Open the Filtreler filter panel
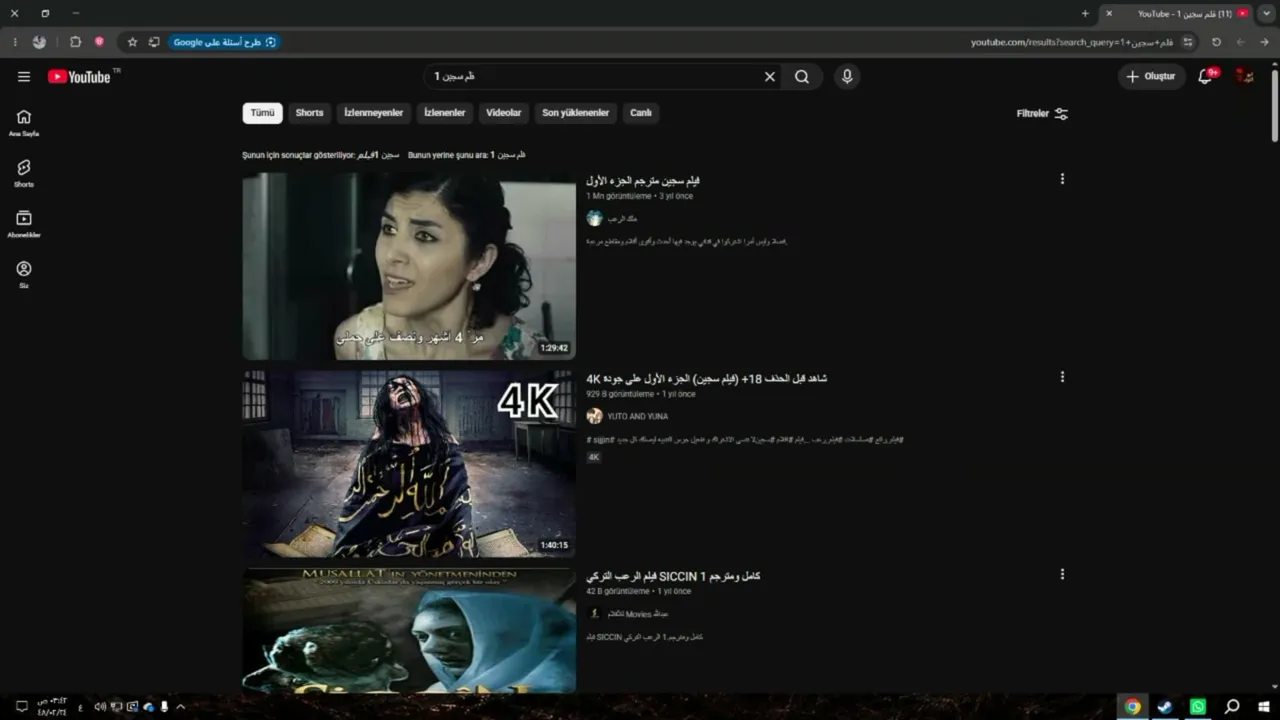The height and width of the screenshot is (720, 1280). [1042, 113]
